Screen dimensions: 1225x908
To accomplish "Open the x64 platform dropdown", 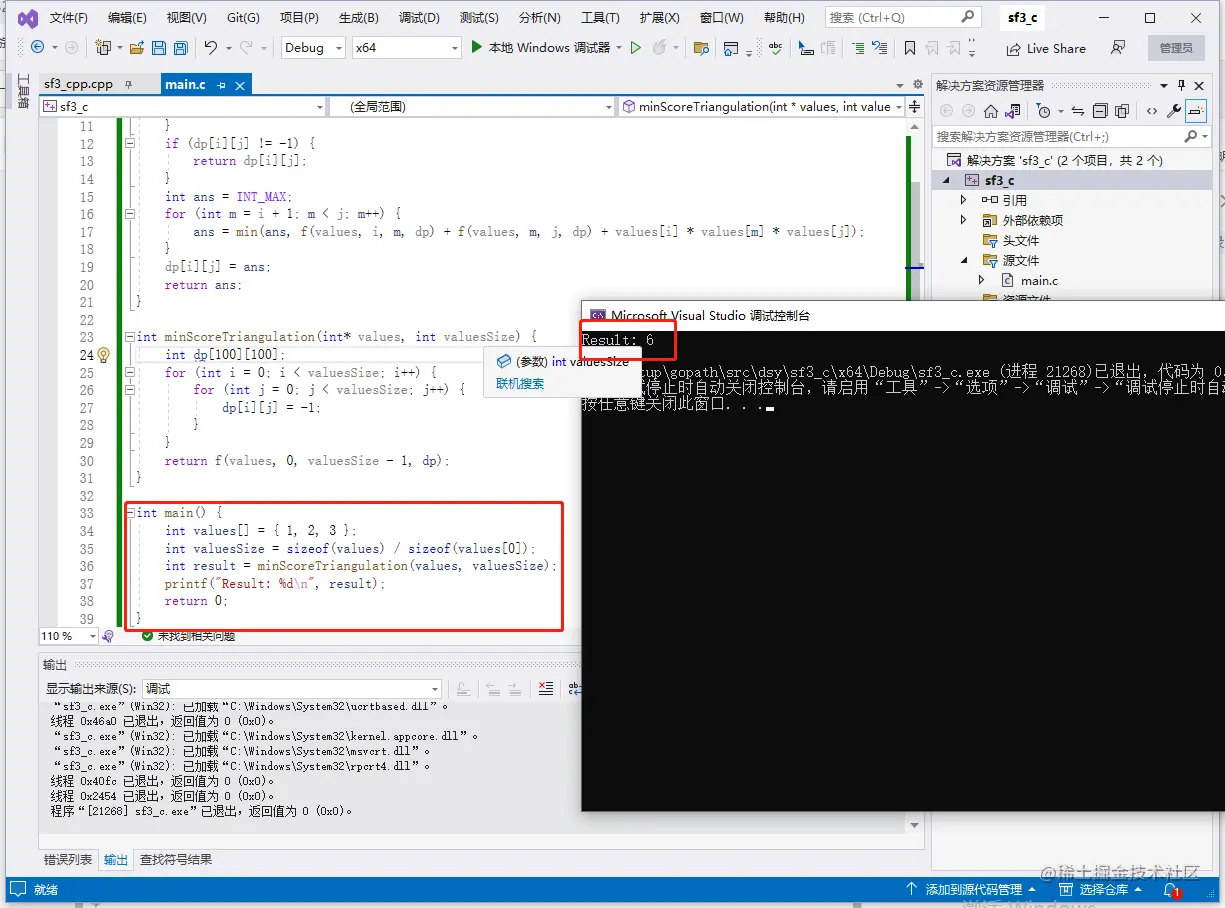I will click(x=408, y=47).
